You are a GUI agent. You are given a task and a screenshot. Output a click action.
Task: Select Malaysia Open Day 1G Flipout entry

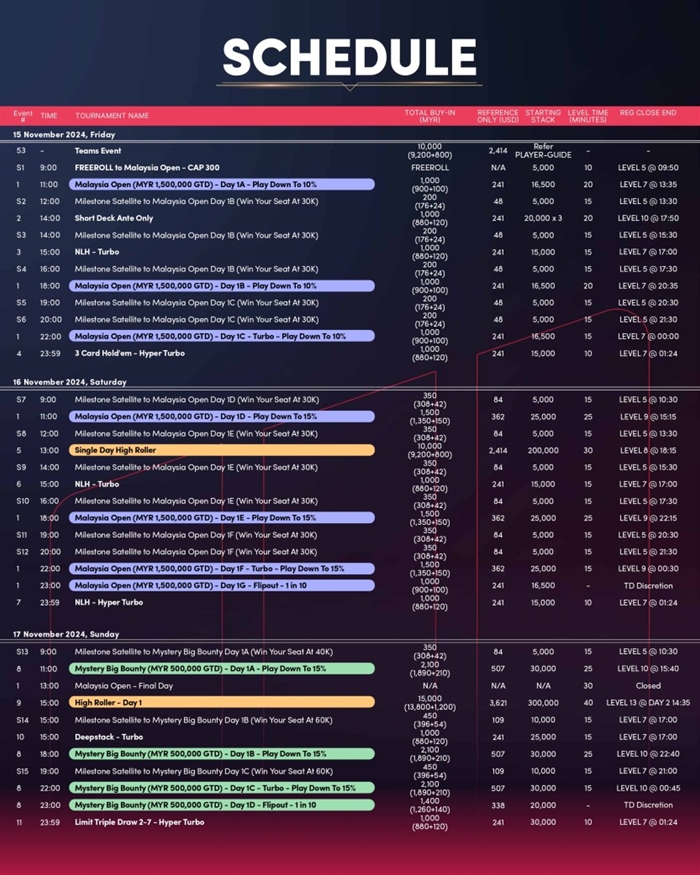point(221,585)
